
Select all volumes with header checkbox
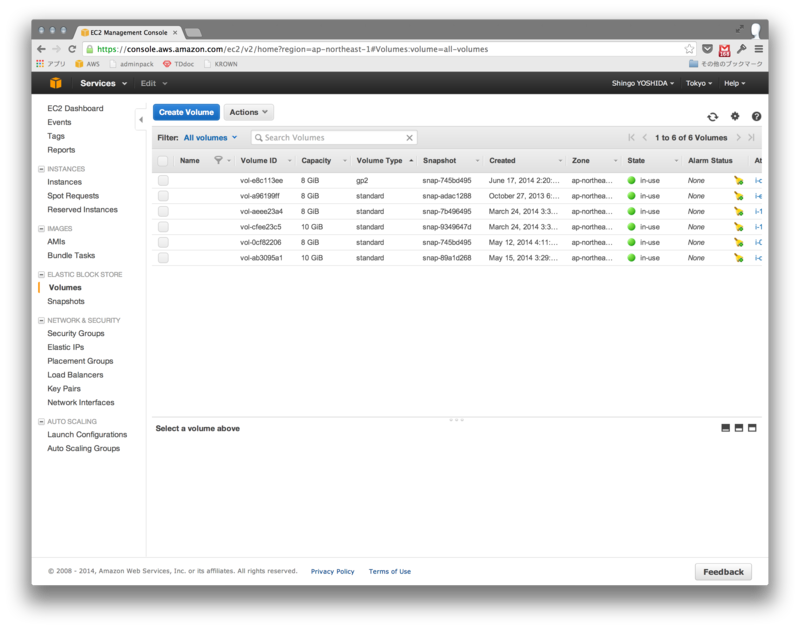tap(163, 161)
